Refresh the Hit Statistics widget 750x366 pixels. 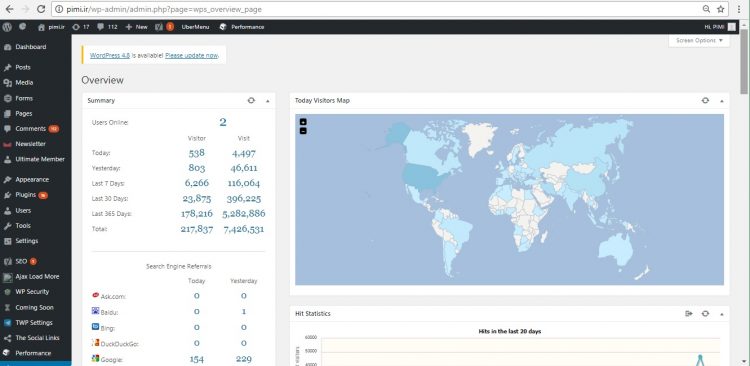[x=705, y=313]
